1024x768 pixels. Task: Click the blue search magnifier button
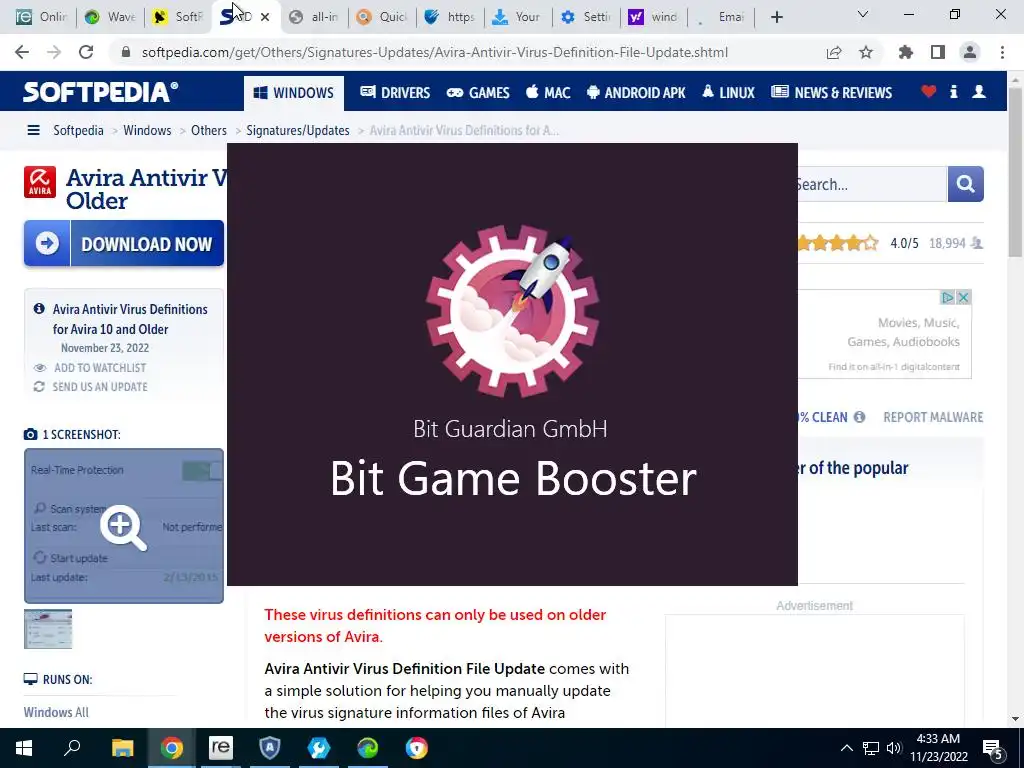(x=965, y=184)
